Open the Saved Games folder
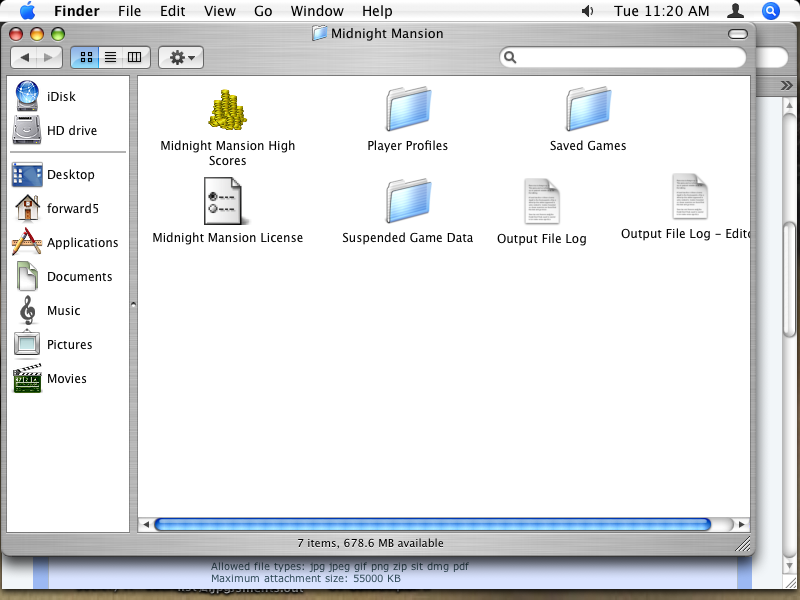The image size is (800, 600). [x=587, y=108]
